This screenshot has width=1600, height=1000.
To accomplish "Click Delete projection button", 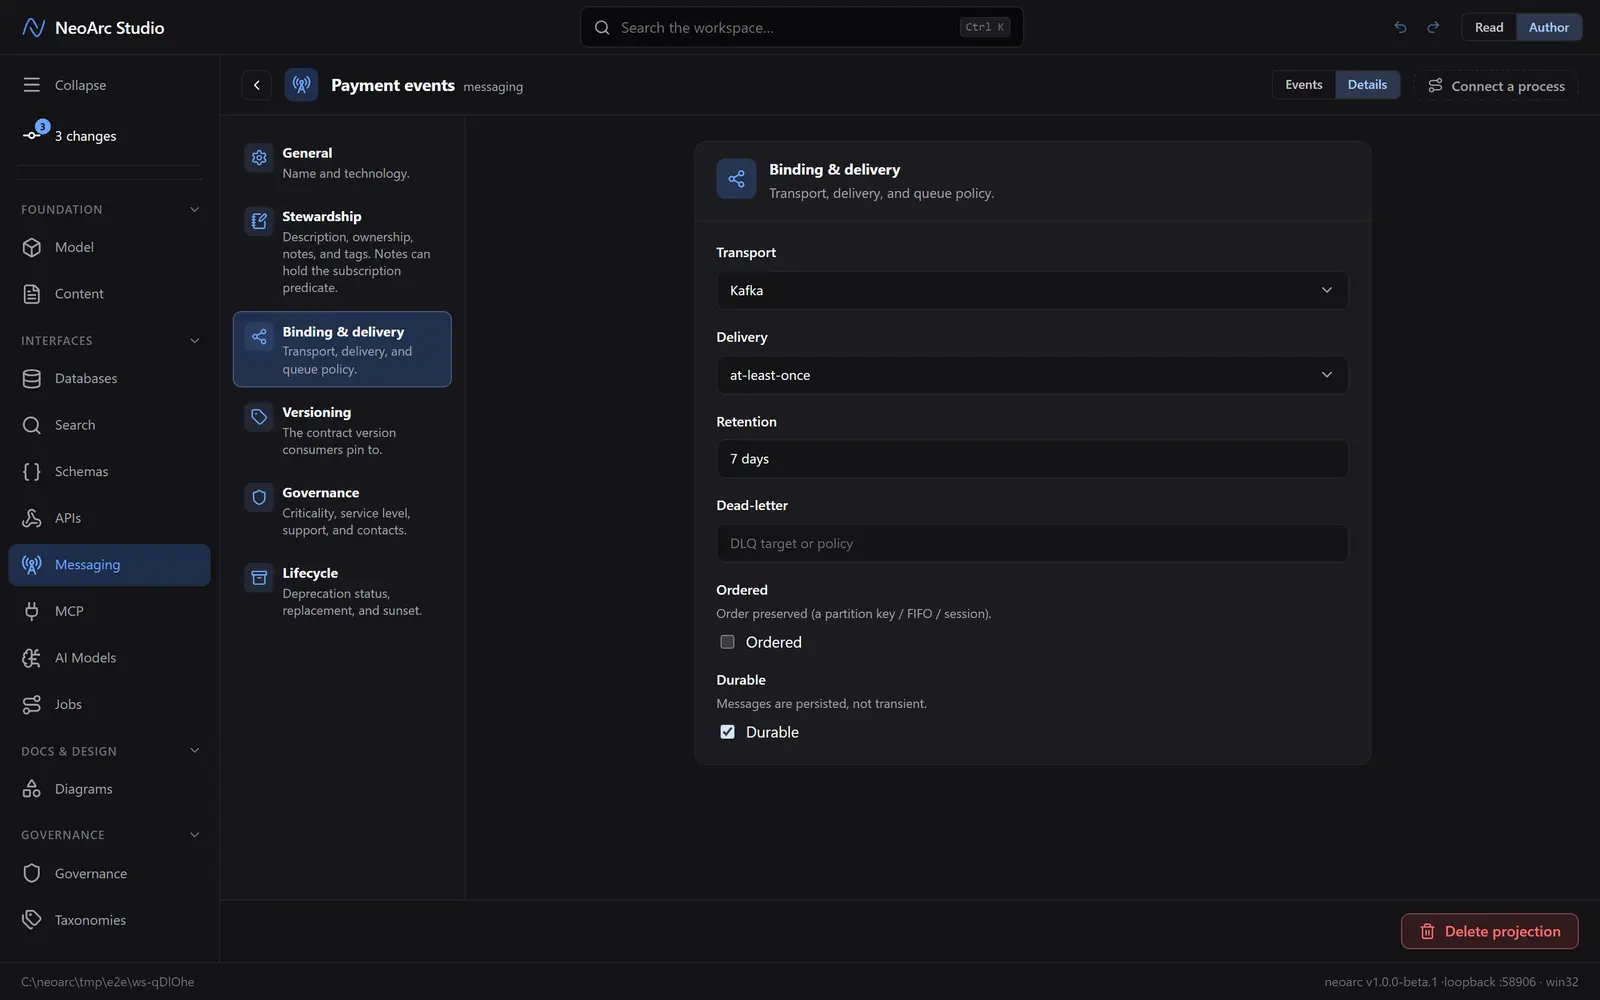I will [x=1490, y=931].
